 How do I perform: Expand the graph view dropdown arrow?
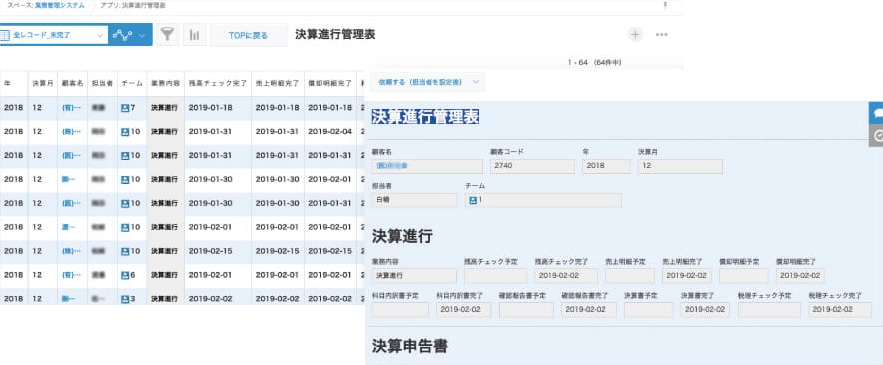[x=142, y=35]
